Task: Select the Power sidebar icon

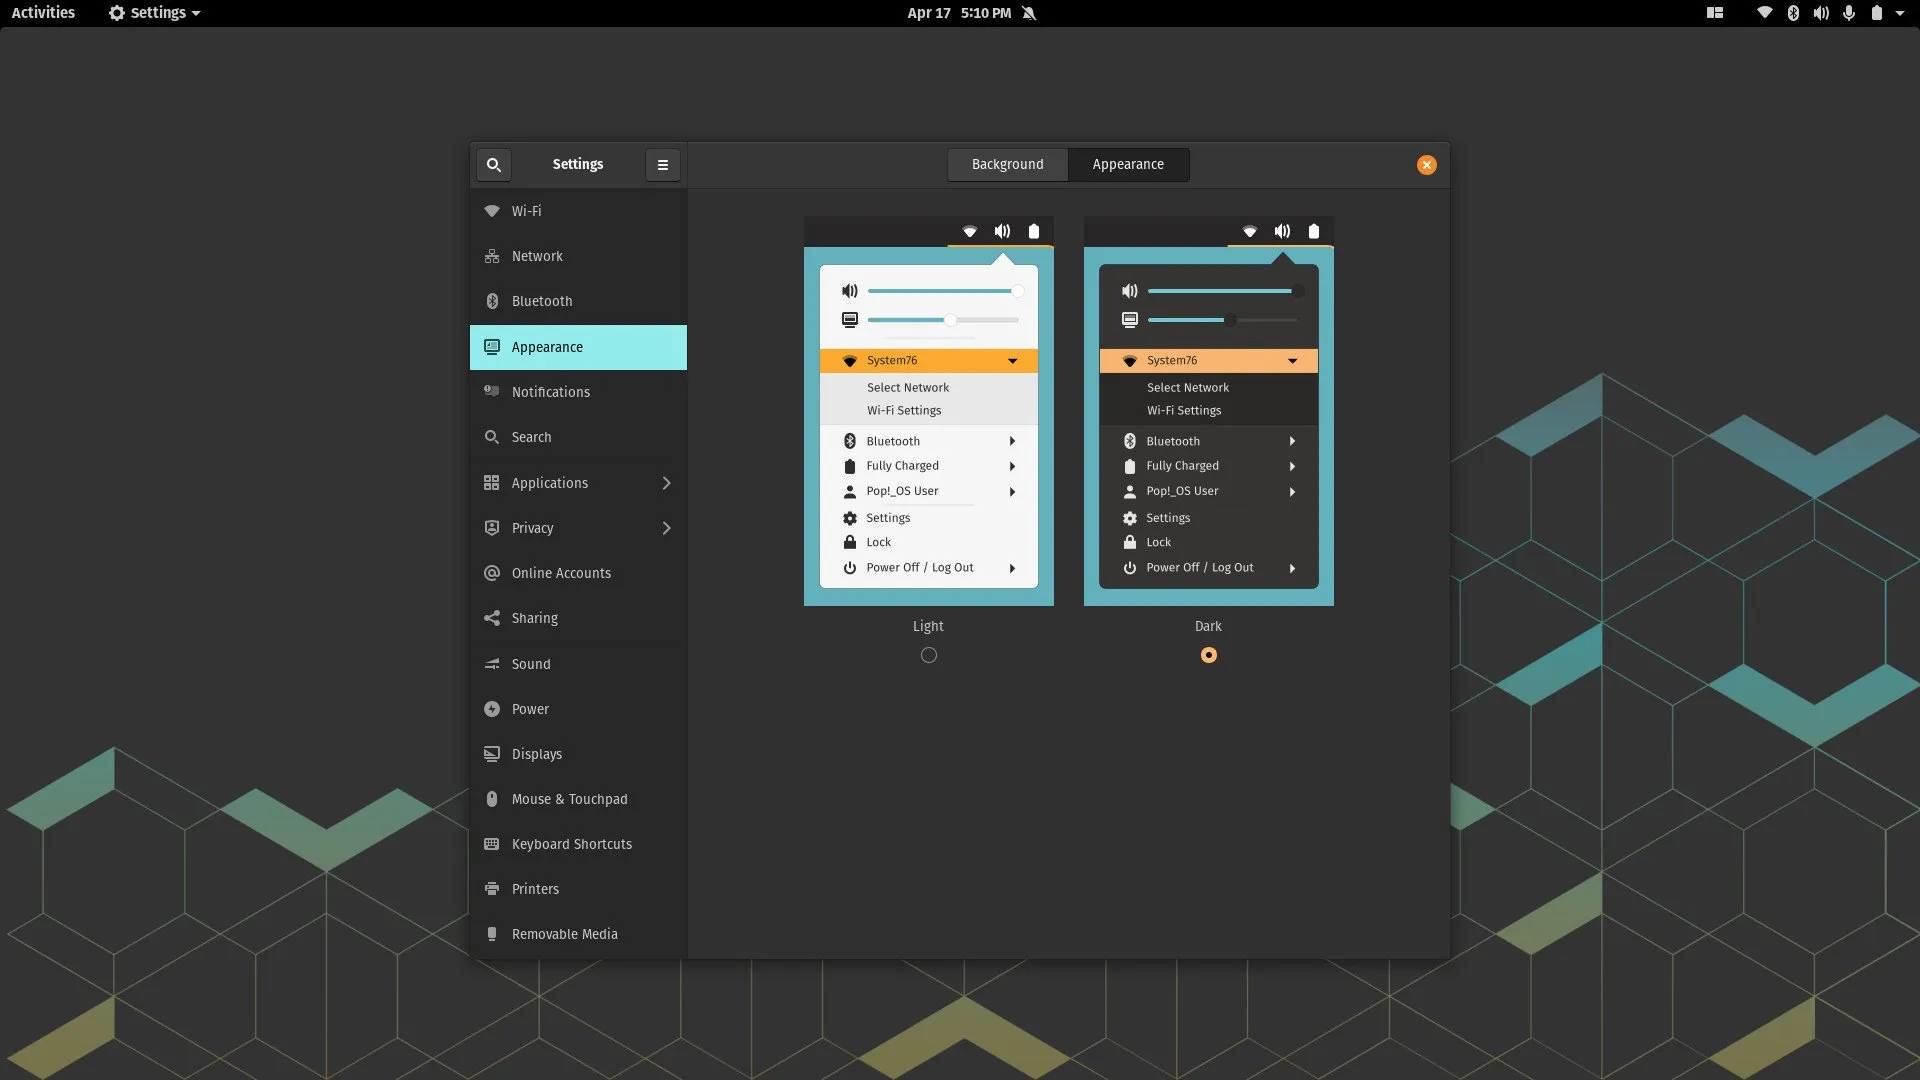Action: (x=492, y=709)
